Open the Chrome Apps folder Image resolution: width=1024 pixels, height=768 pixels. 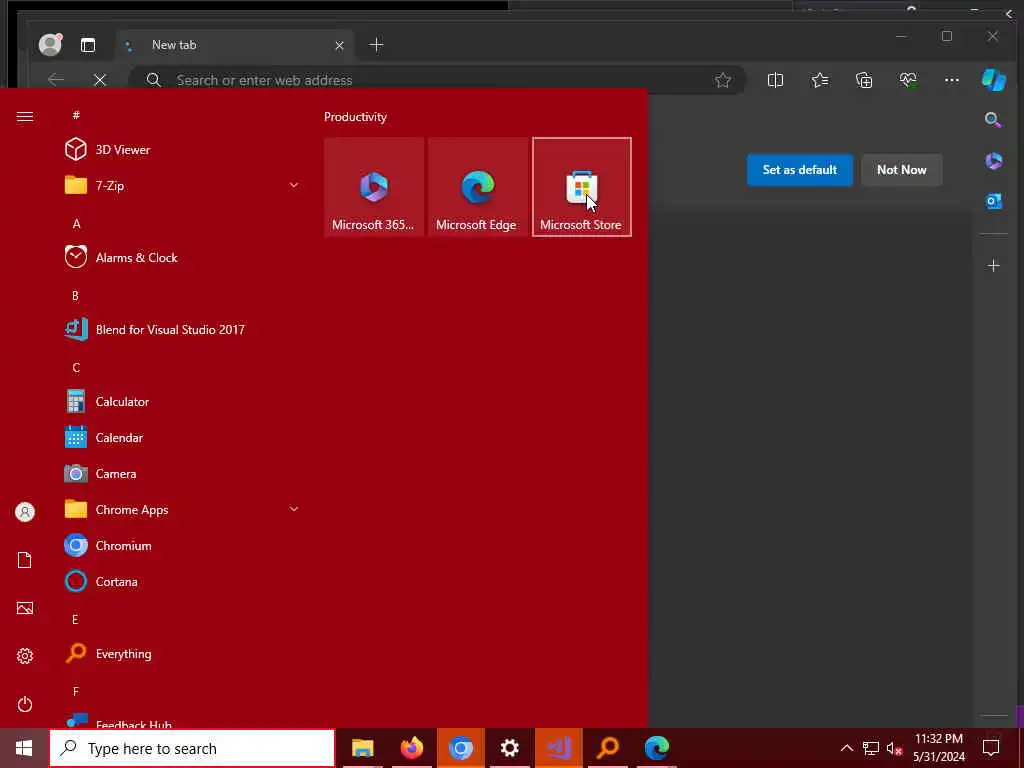coord(183,509)
